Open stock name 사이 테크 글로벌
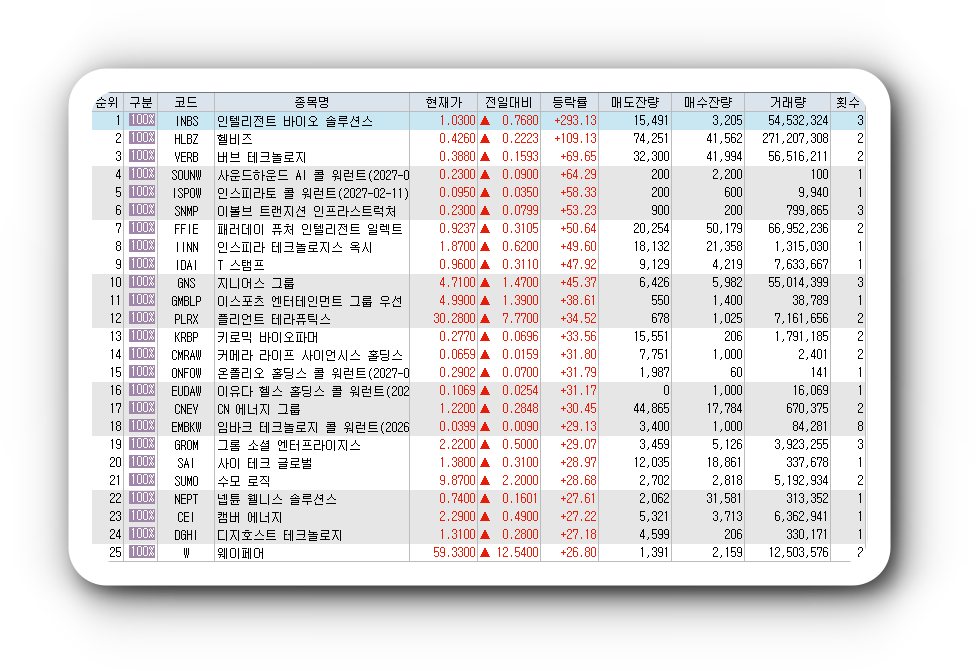Screen dimensions: 976x671 (265, 463)
